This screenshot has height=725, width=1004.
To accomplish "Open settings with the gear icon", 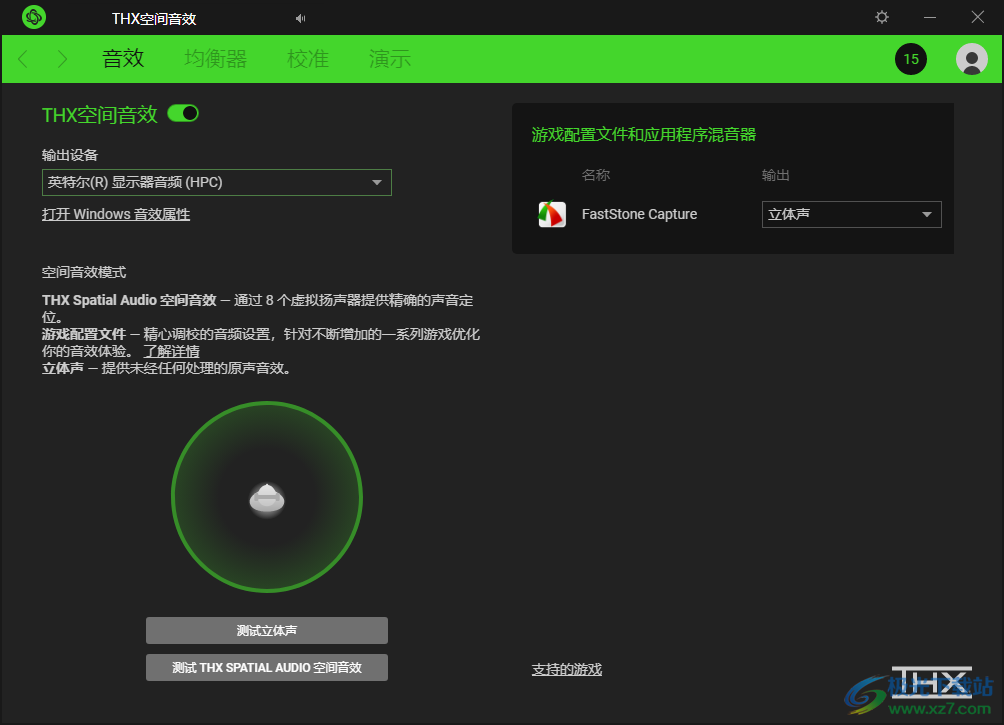I will click(881, 17).
